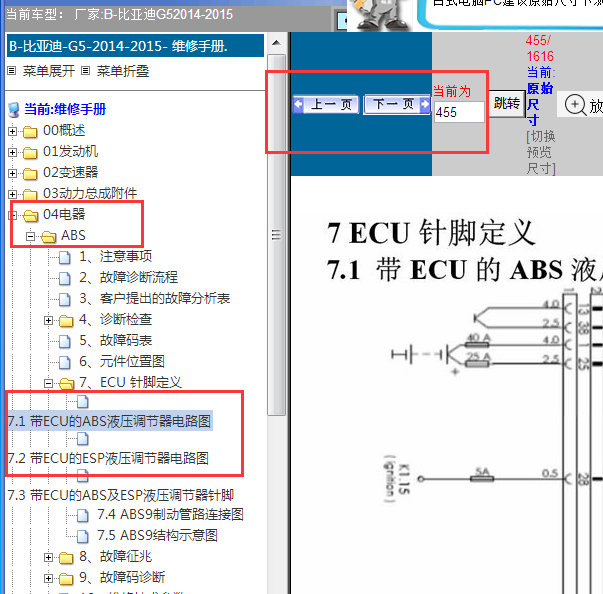Expand the 03动力总成附件 folder
The width and height of the screenshot is (603, 594).
click(12, 195)
